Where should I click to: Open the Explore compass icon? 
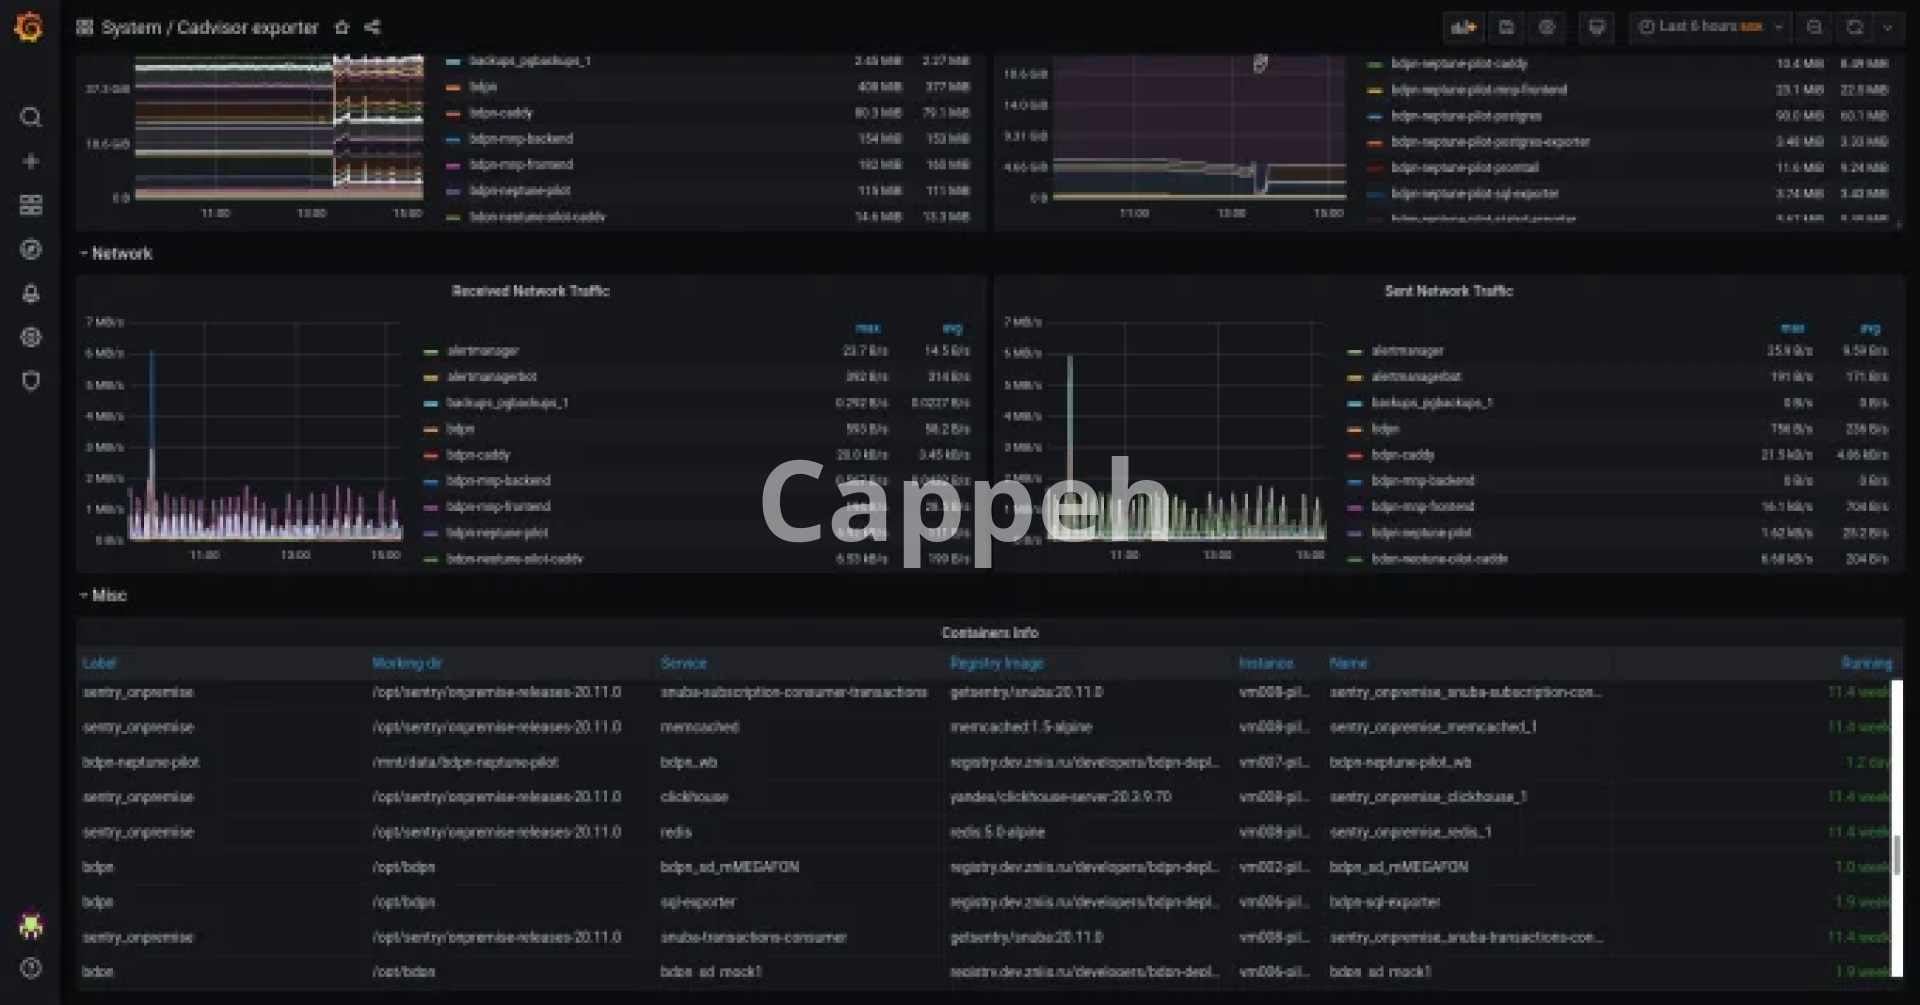coord(31,249)
